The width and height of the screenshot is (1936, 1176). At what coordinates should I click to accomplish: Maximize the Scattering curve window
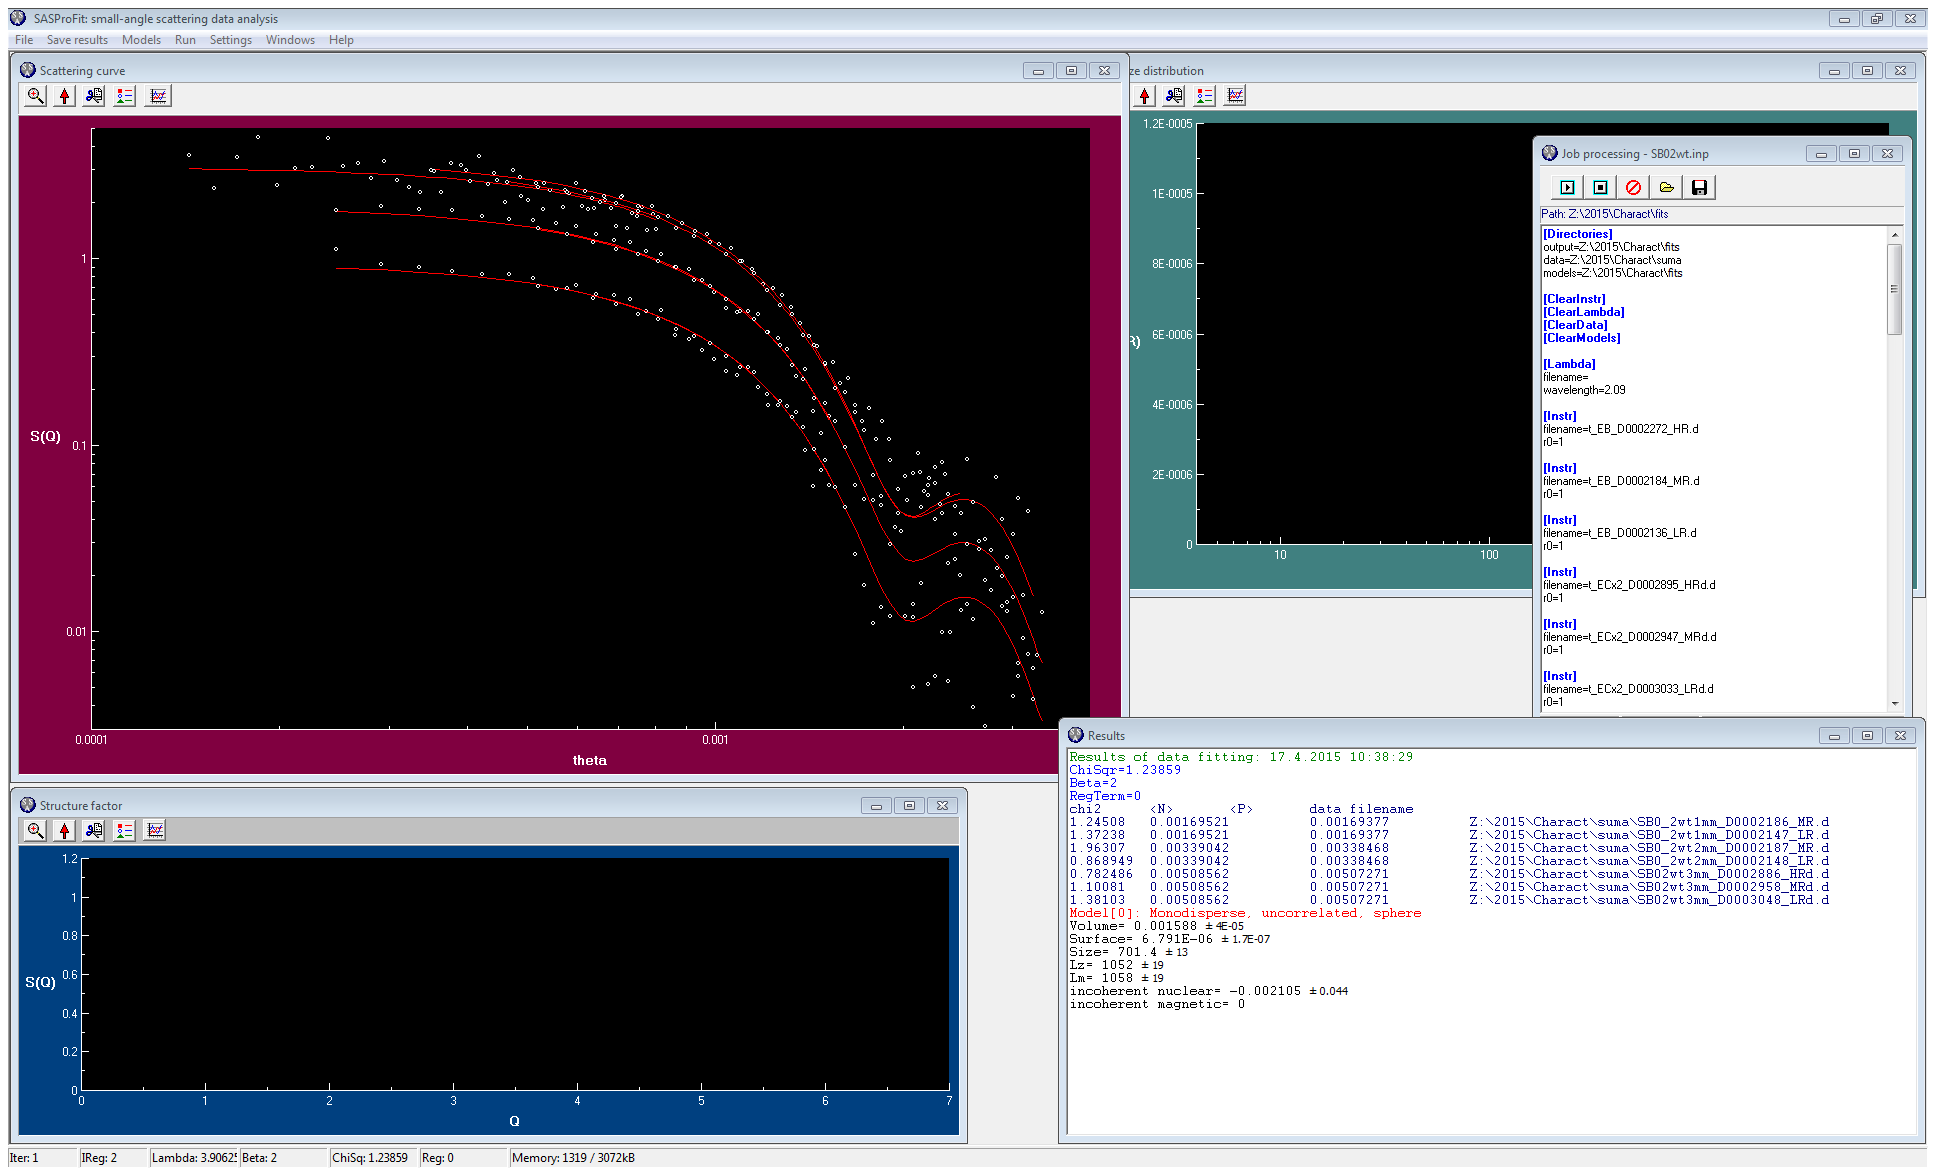[x=1071, y=71]
